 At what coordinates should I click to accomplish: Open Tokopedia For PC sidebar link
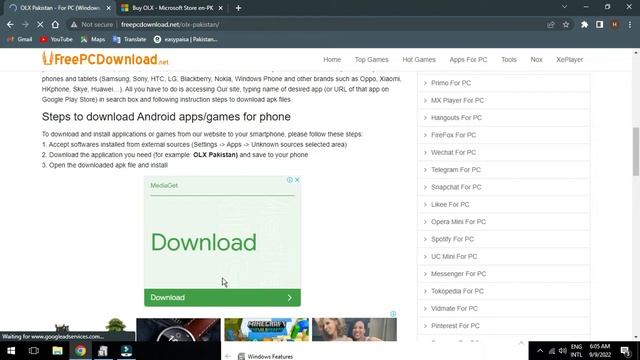pyautogui.click(x=457, y=291)
